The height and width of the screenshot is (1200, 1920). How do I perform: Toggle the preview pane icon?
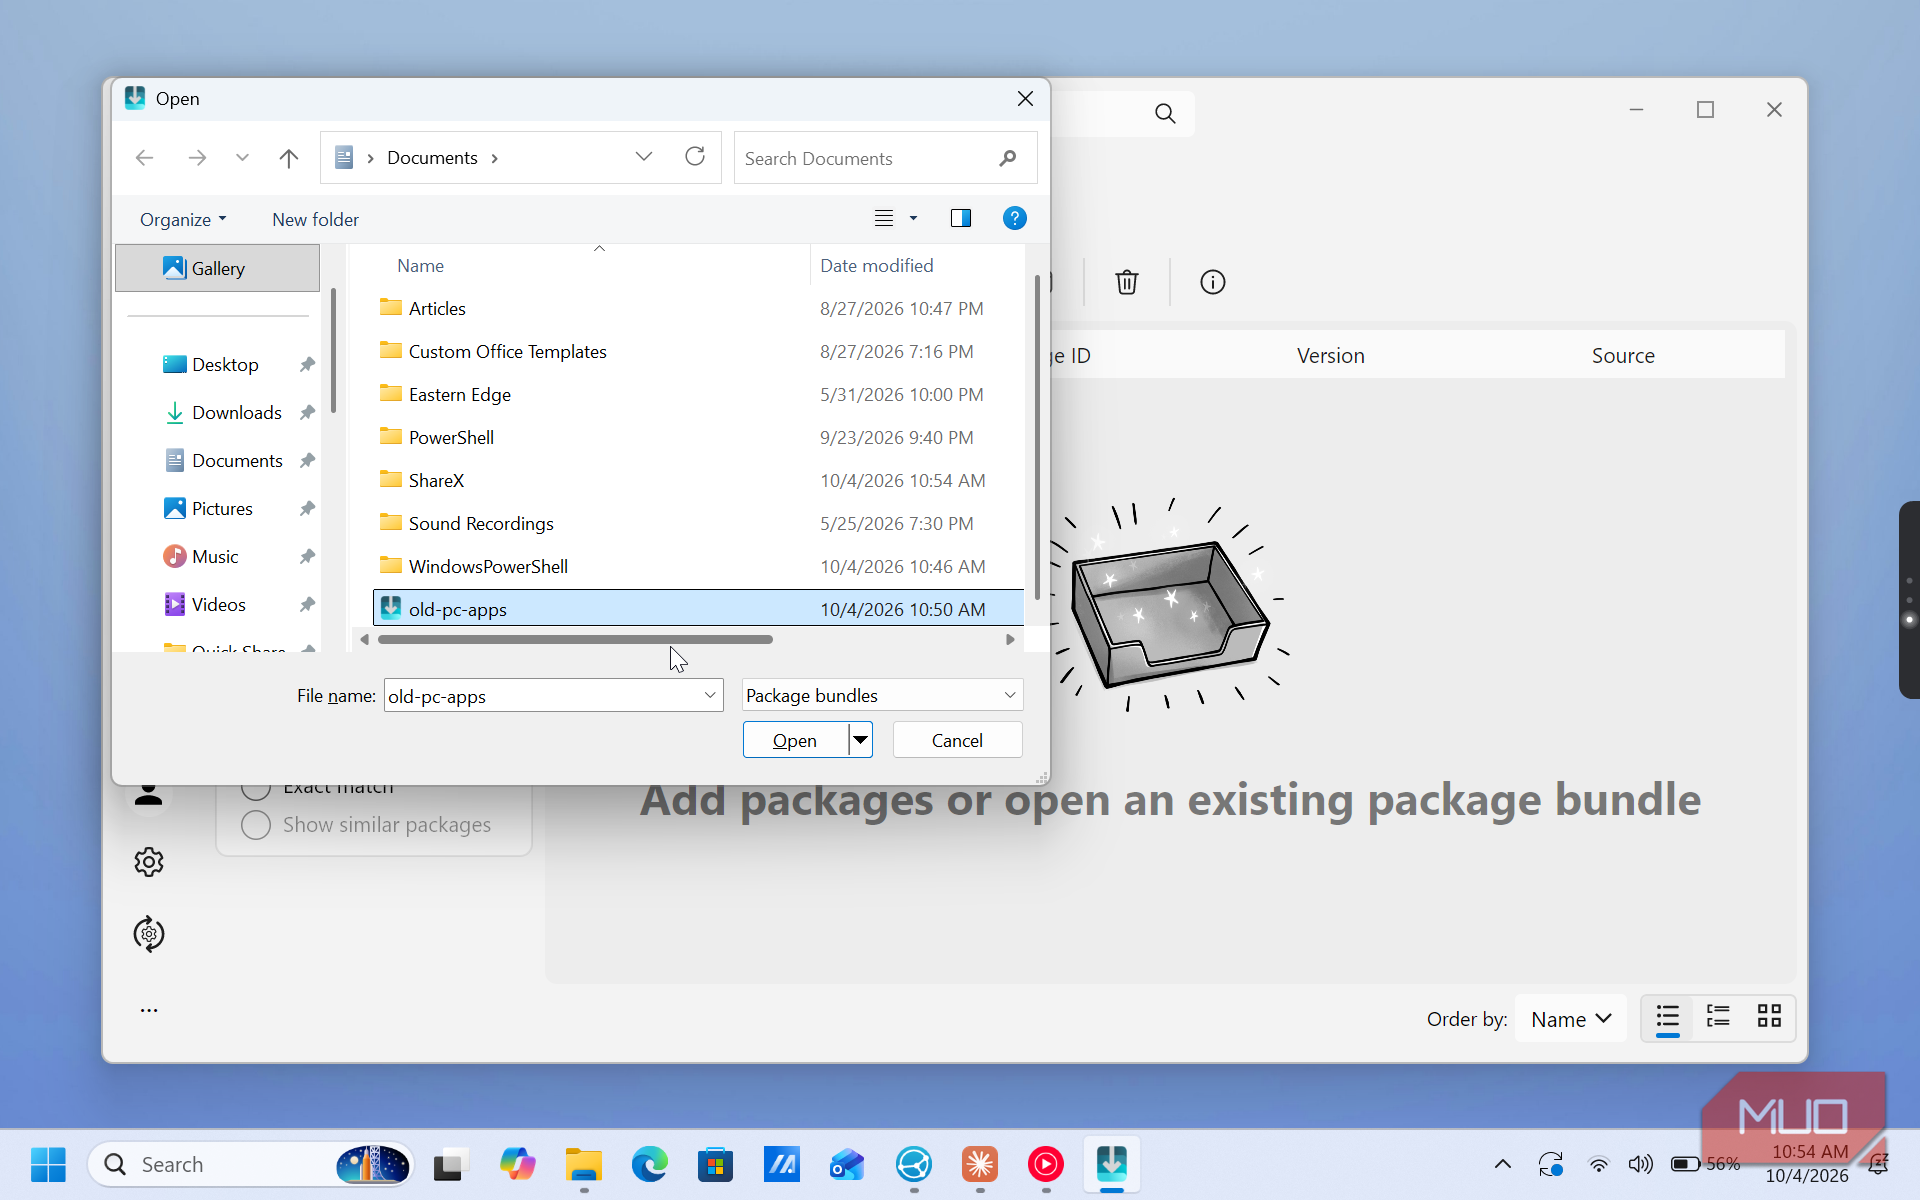pos(961,218)
